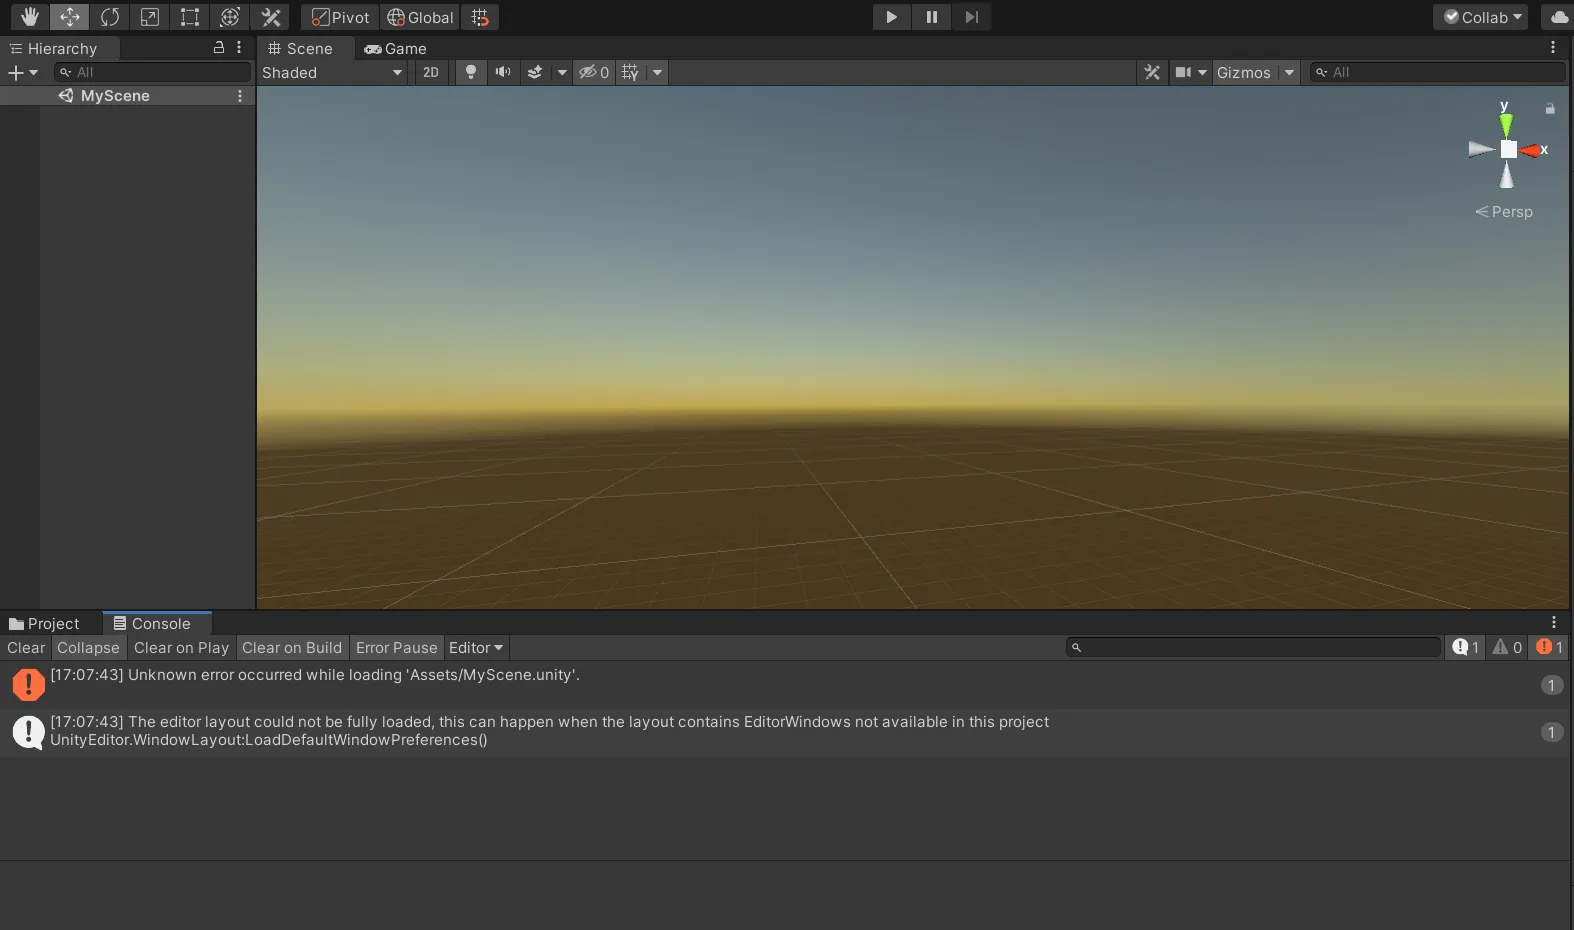Open the Collab dropdown

point(1483,17)
